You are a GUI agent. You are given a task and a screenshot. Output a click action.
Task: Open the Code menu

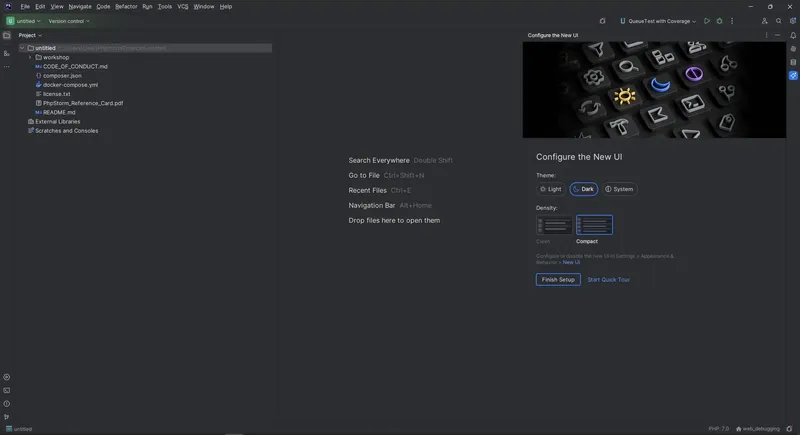(103, 7)
